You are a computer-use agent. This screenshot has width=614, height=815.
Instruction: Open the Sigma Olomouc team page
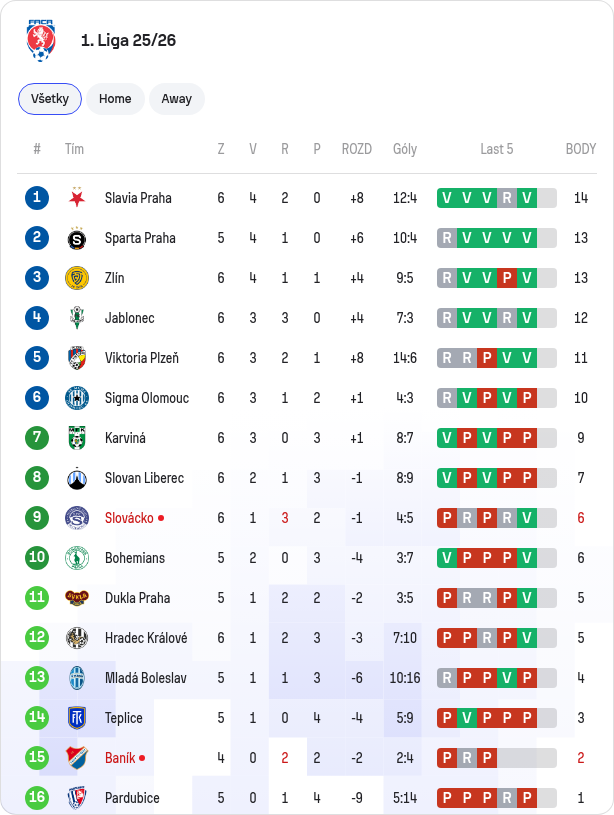point(147,398)
